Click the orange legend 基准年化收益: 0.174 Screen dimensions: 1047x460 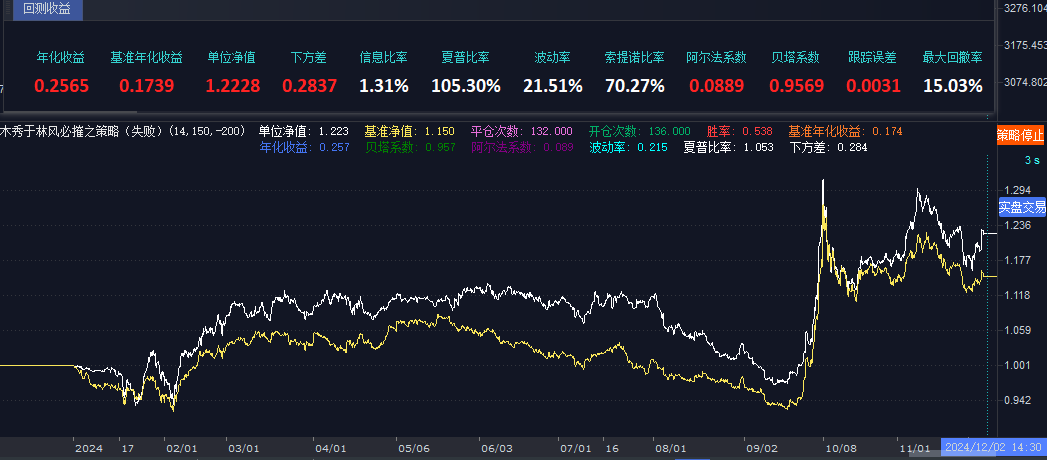click(845, 132)
